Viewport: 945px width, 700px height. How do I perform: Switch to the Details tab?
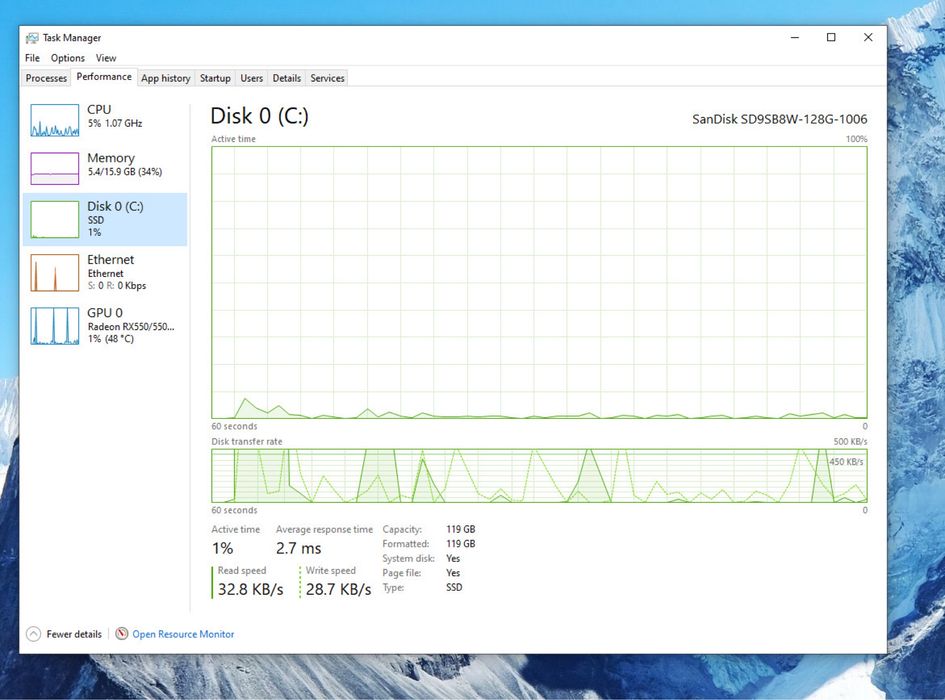(x=287, y=78)
